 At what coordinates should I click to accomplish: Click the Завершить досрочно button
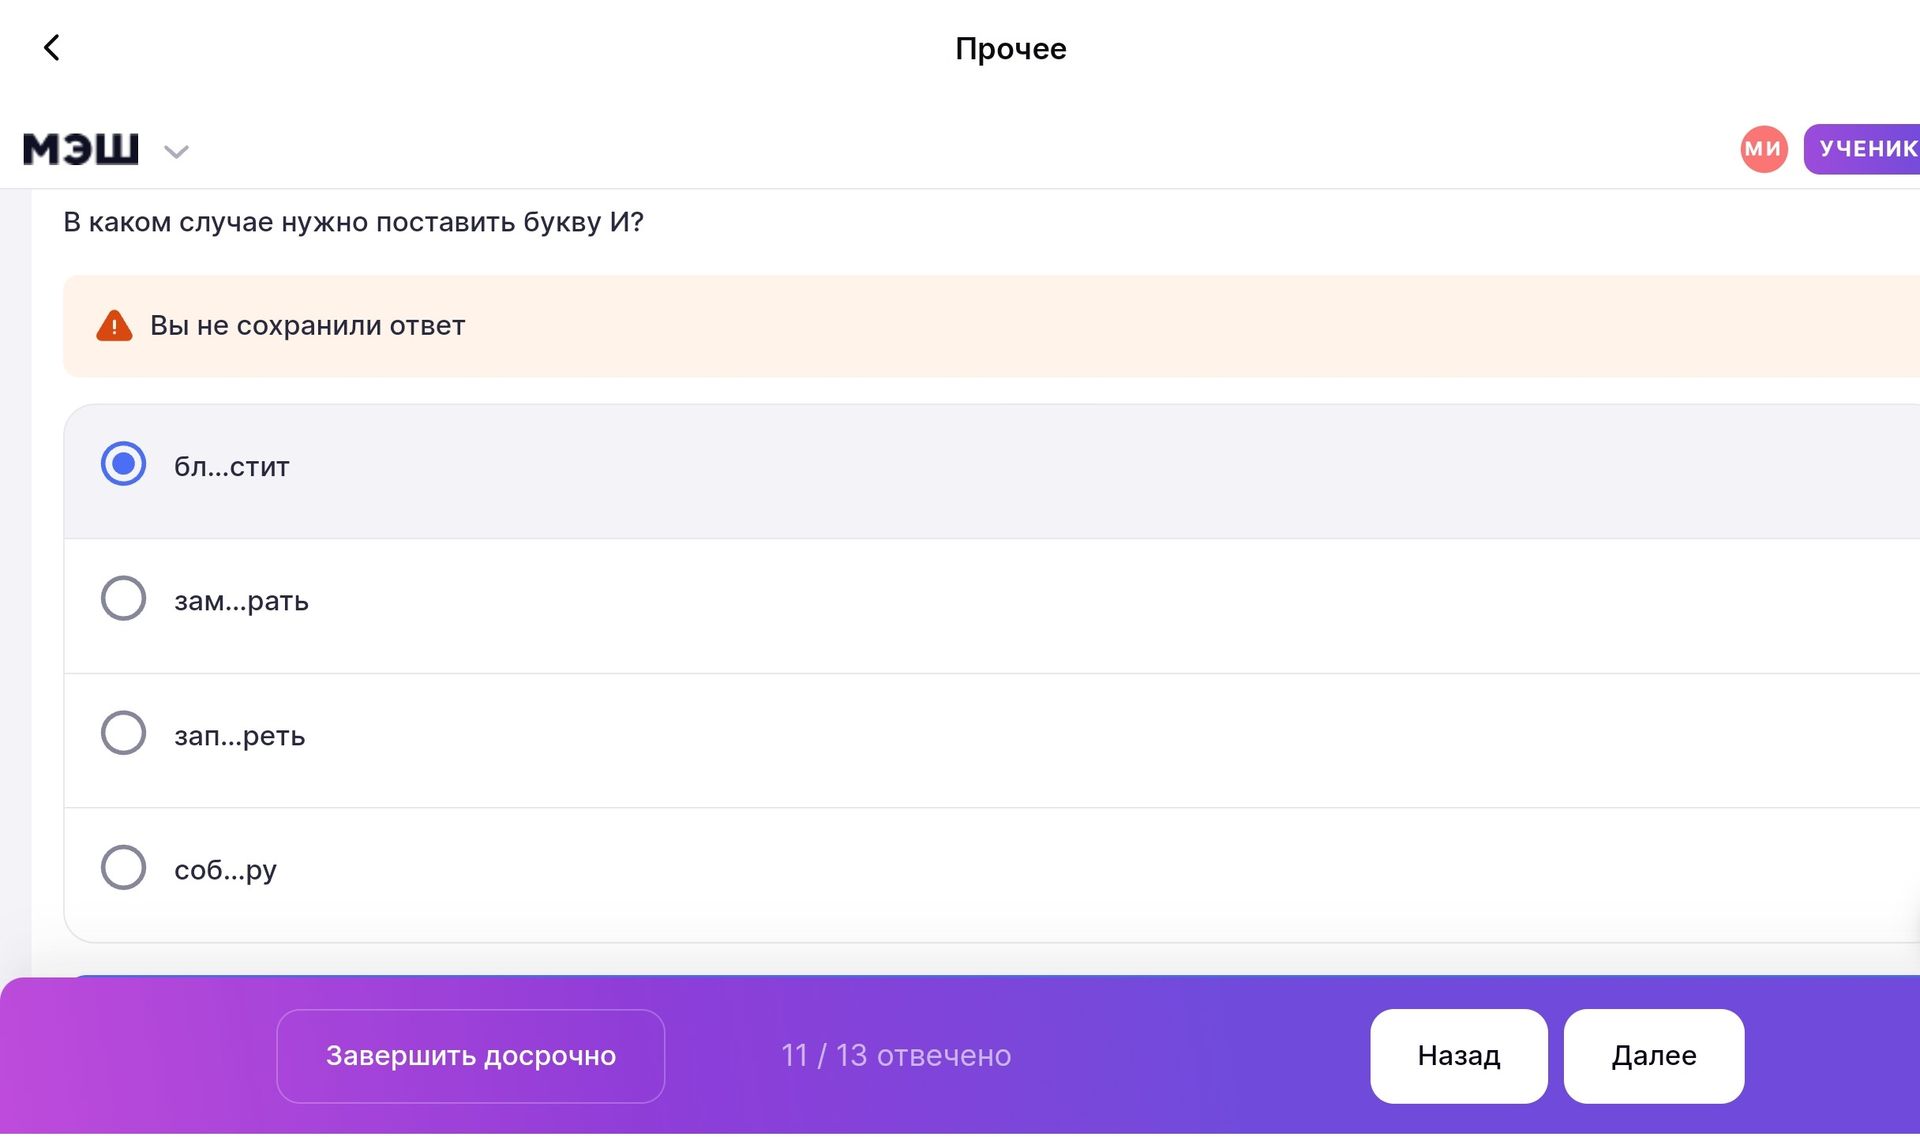pyautogui.click(x=471, y=1056)
